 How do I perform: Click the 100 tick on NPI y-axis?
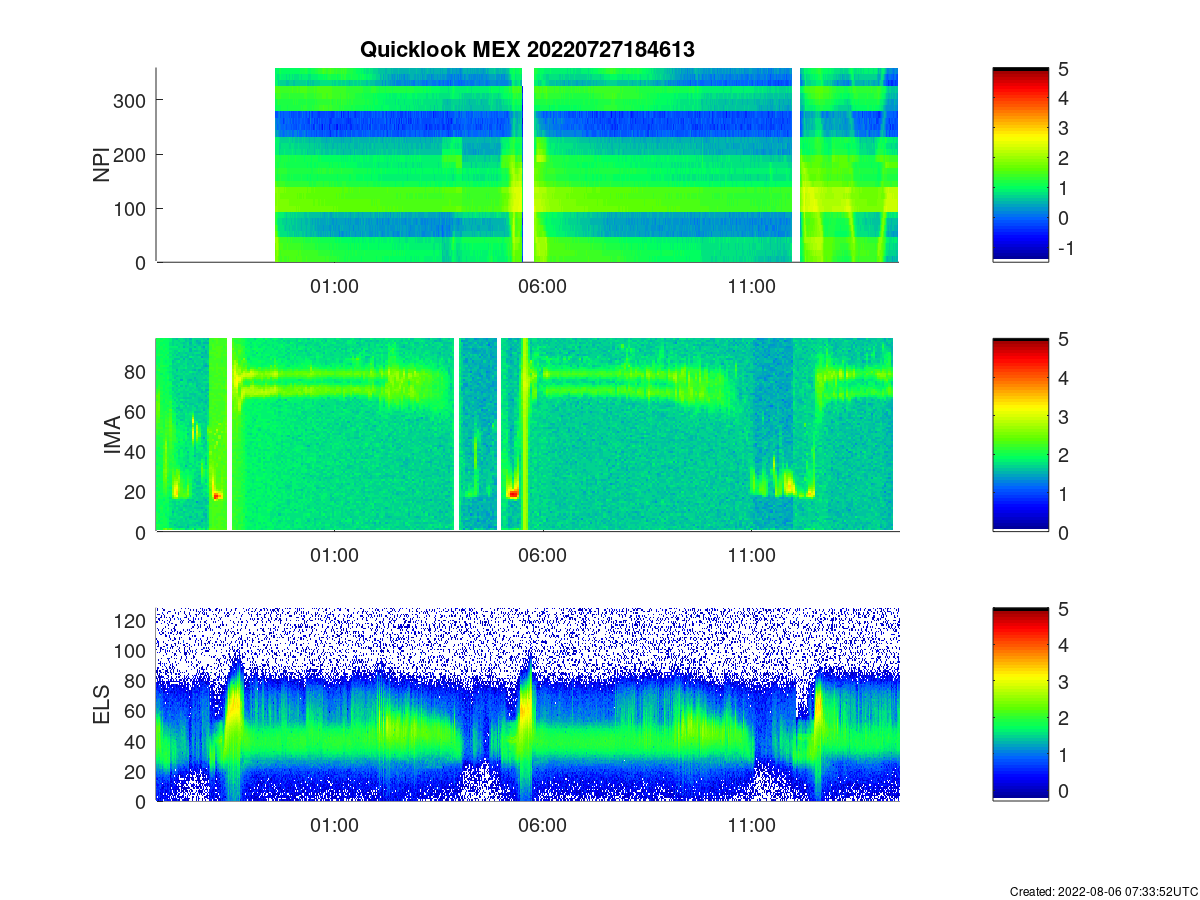[x=132, y=208]
